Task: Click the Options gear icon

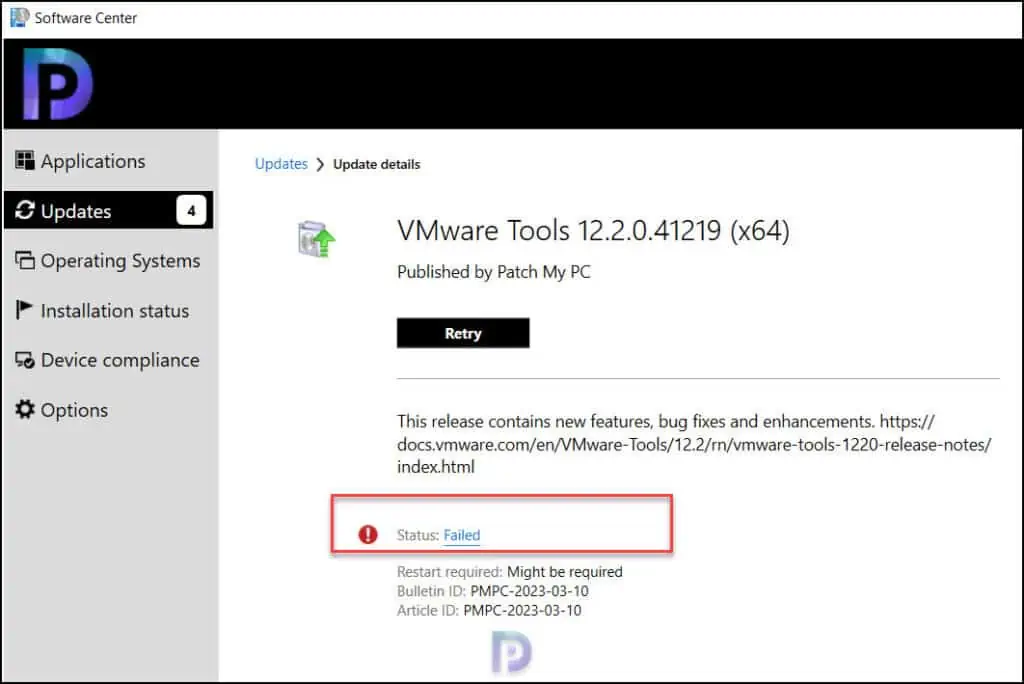Action: (x=24, y=409)
